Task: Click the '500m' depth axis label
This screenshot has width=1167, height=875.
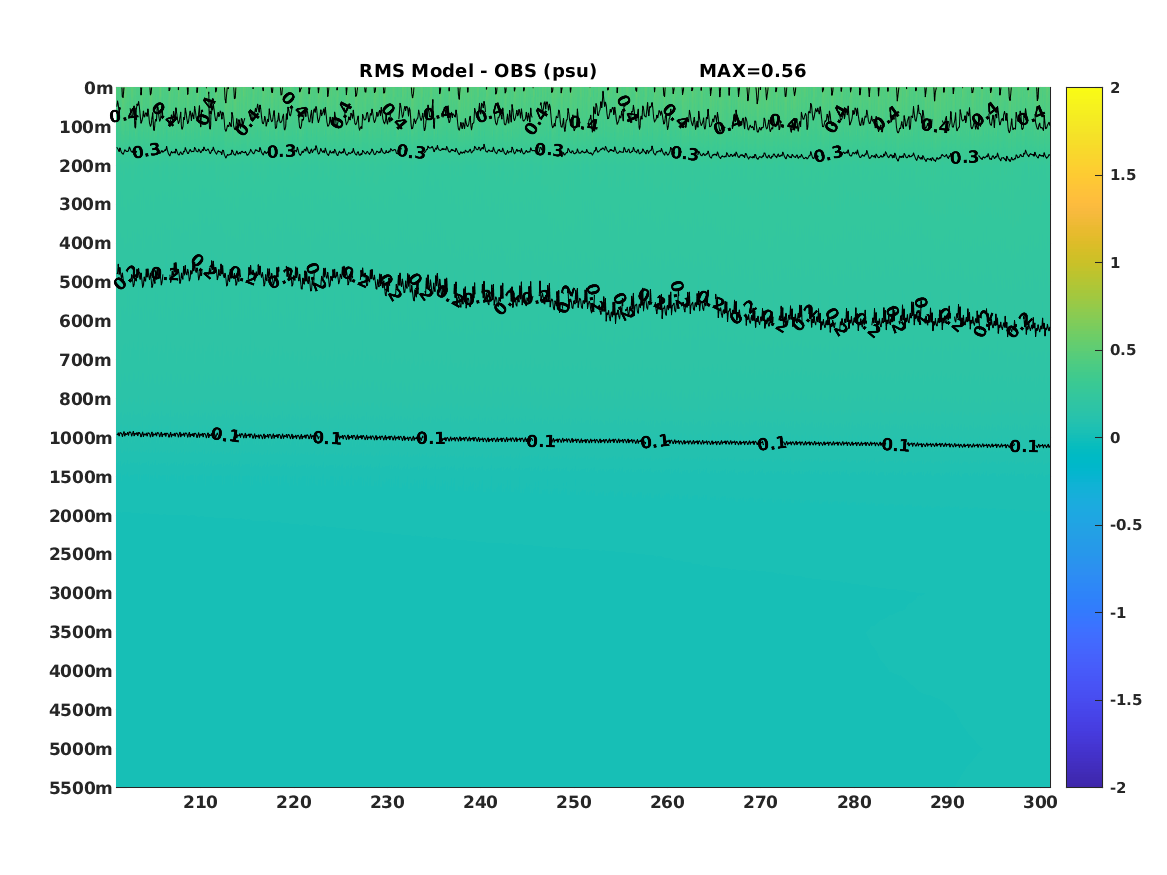Action: pos(86,283)
